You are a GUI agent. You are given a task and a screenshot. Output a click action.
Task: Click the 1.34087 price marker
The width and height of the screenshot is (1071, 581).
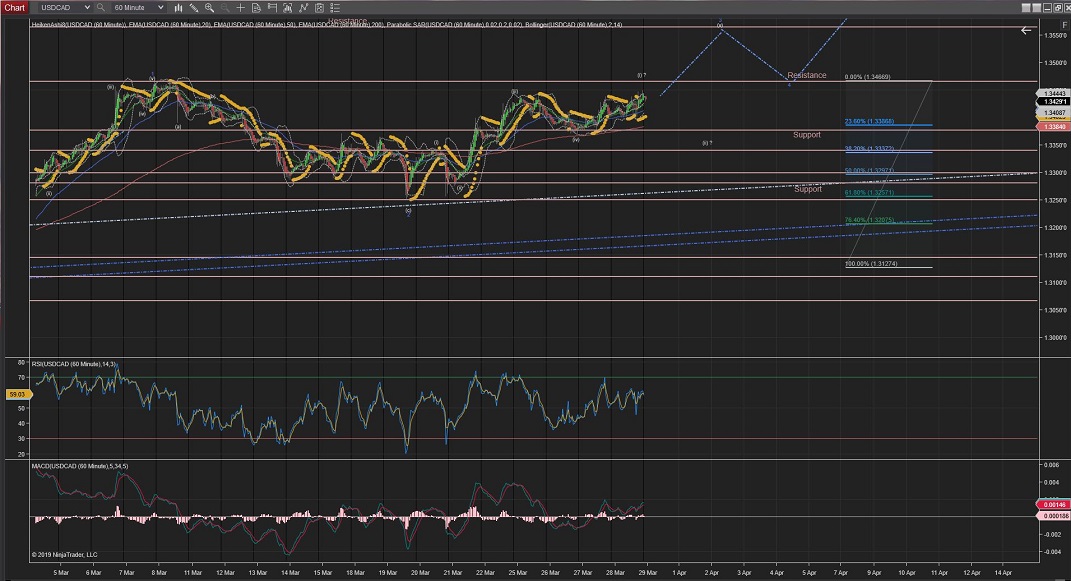1051,113
